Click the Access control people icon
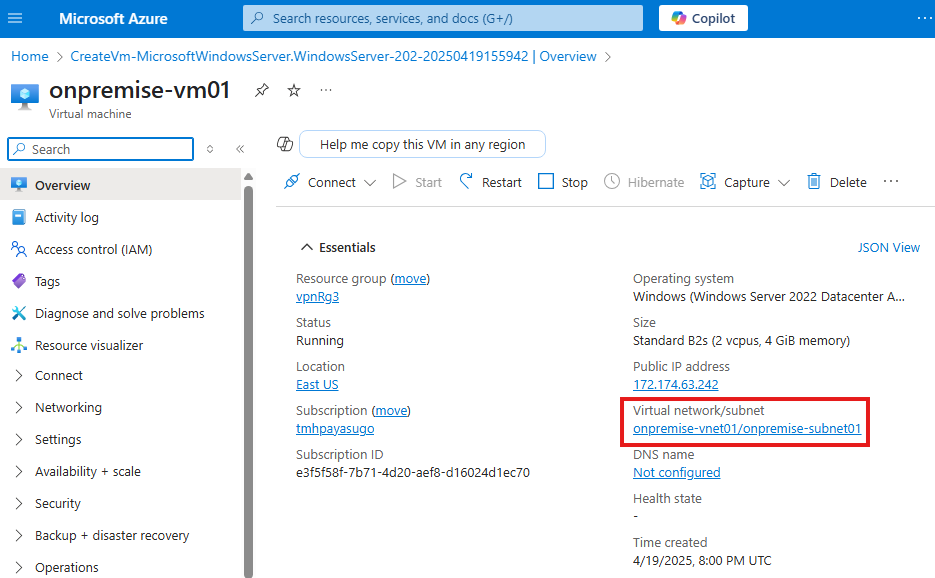Viewport: 935px width, 578px height. click(x=19, y=249)
